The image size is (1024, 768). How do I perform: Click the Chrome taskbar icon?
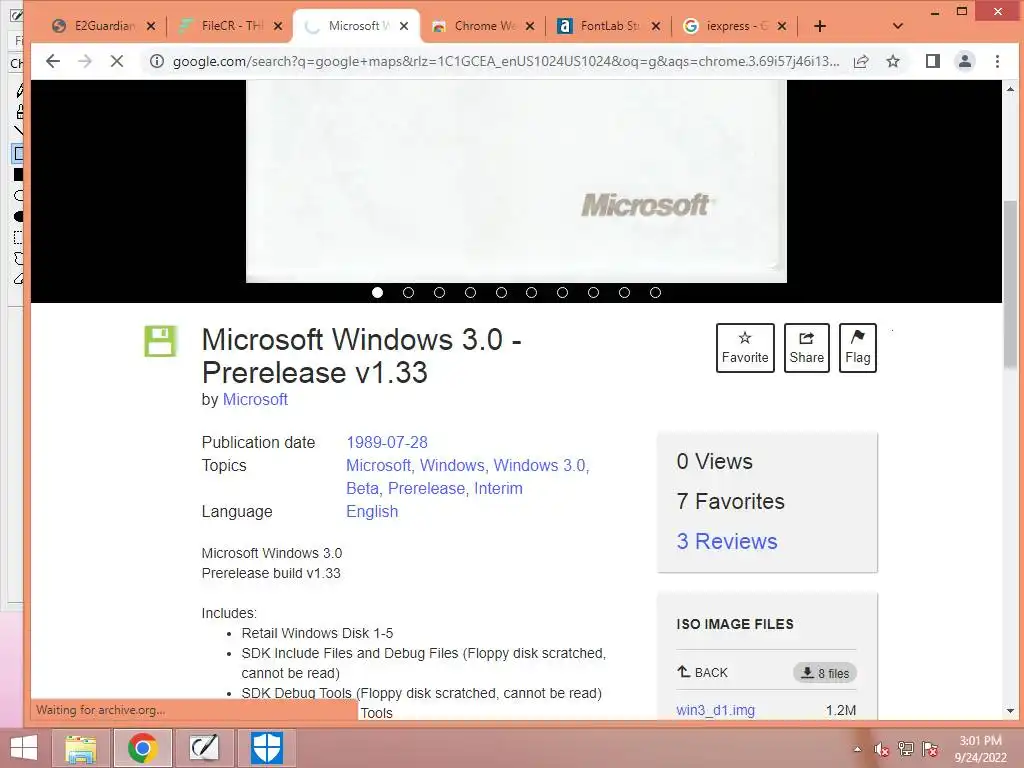click(x=143, y=748)
